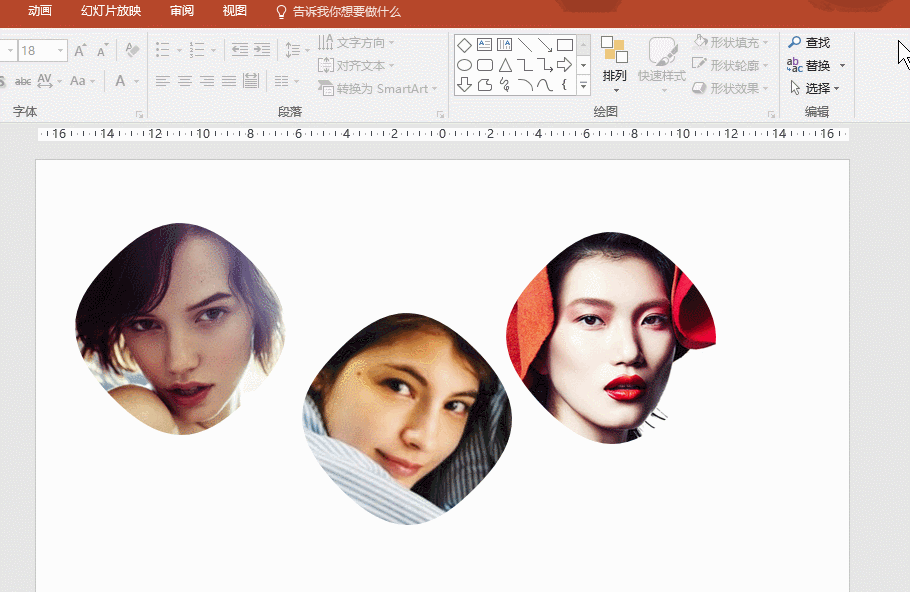Choose the oval shape from gallery

click(464, 65)
